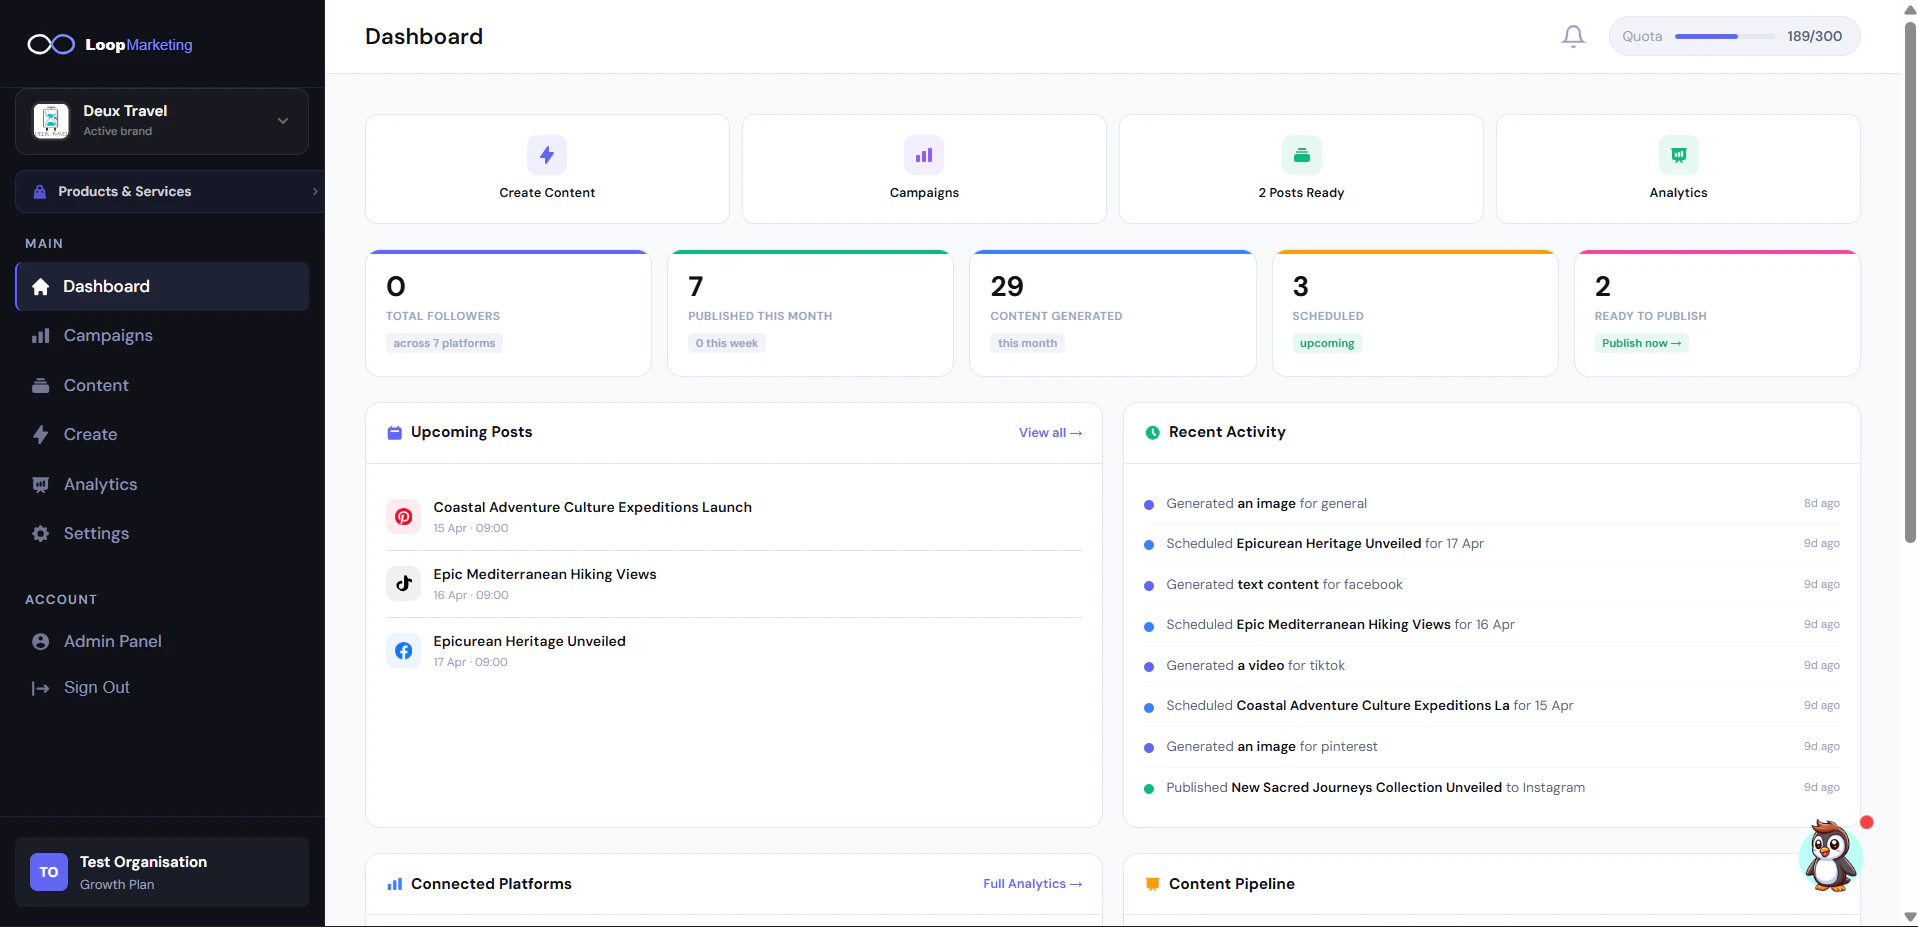Click the Create Content lightning icon

pos(546,155)
